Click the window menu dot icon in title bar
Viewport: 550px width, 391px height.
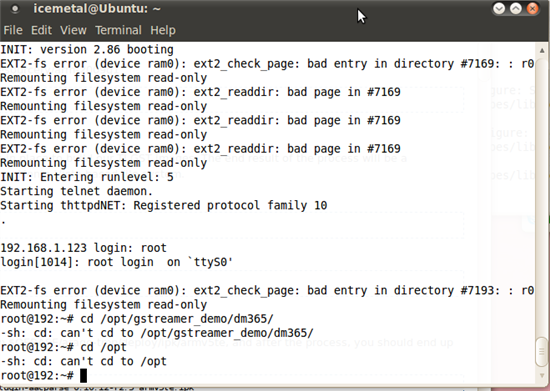pos(15,9)
